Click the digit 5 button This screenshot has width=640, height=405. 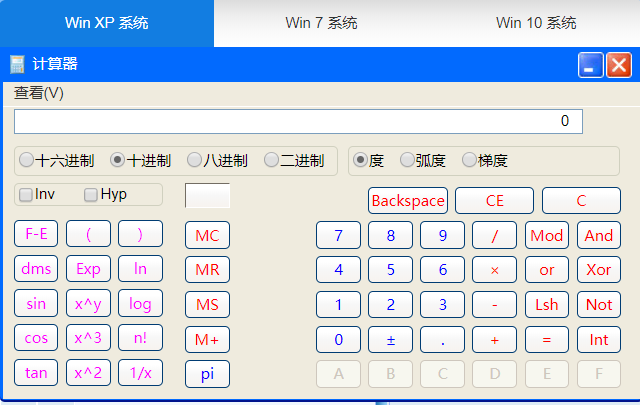[390, 269]
